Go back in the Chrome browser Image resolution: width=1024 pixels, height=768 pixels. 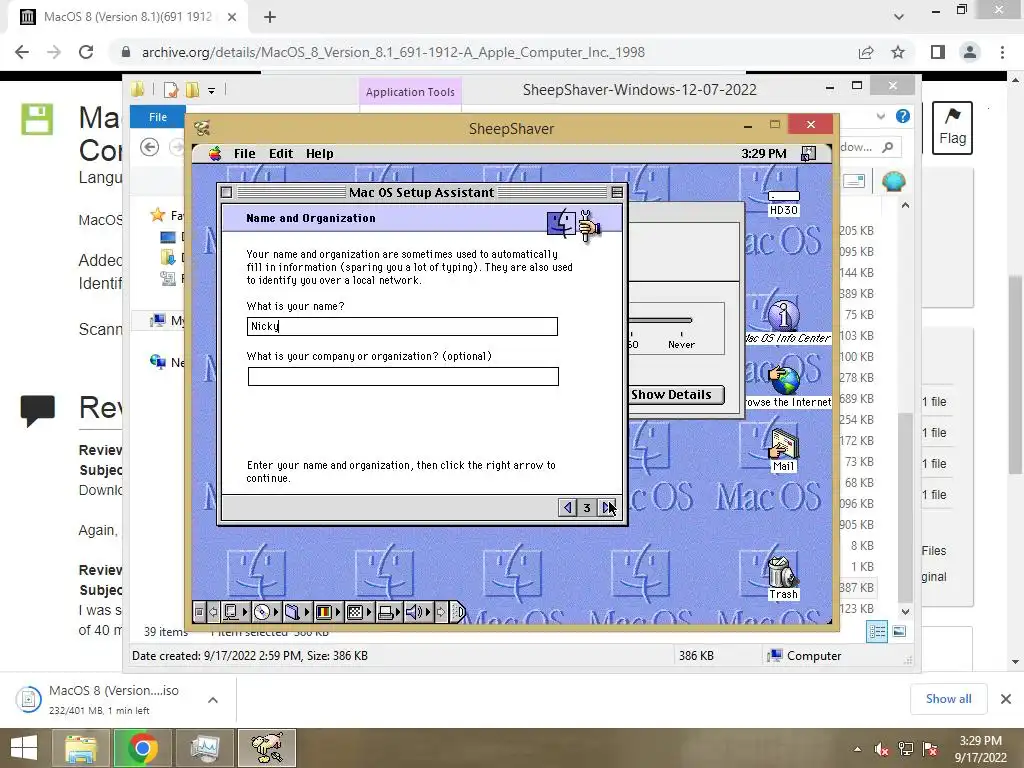tap(22, 52)
